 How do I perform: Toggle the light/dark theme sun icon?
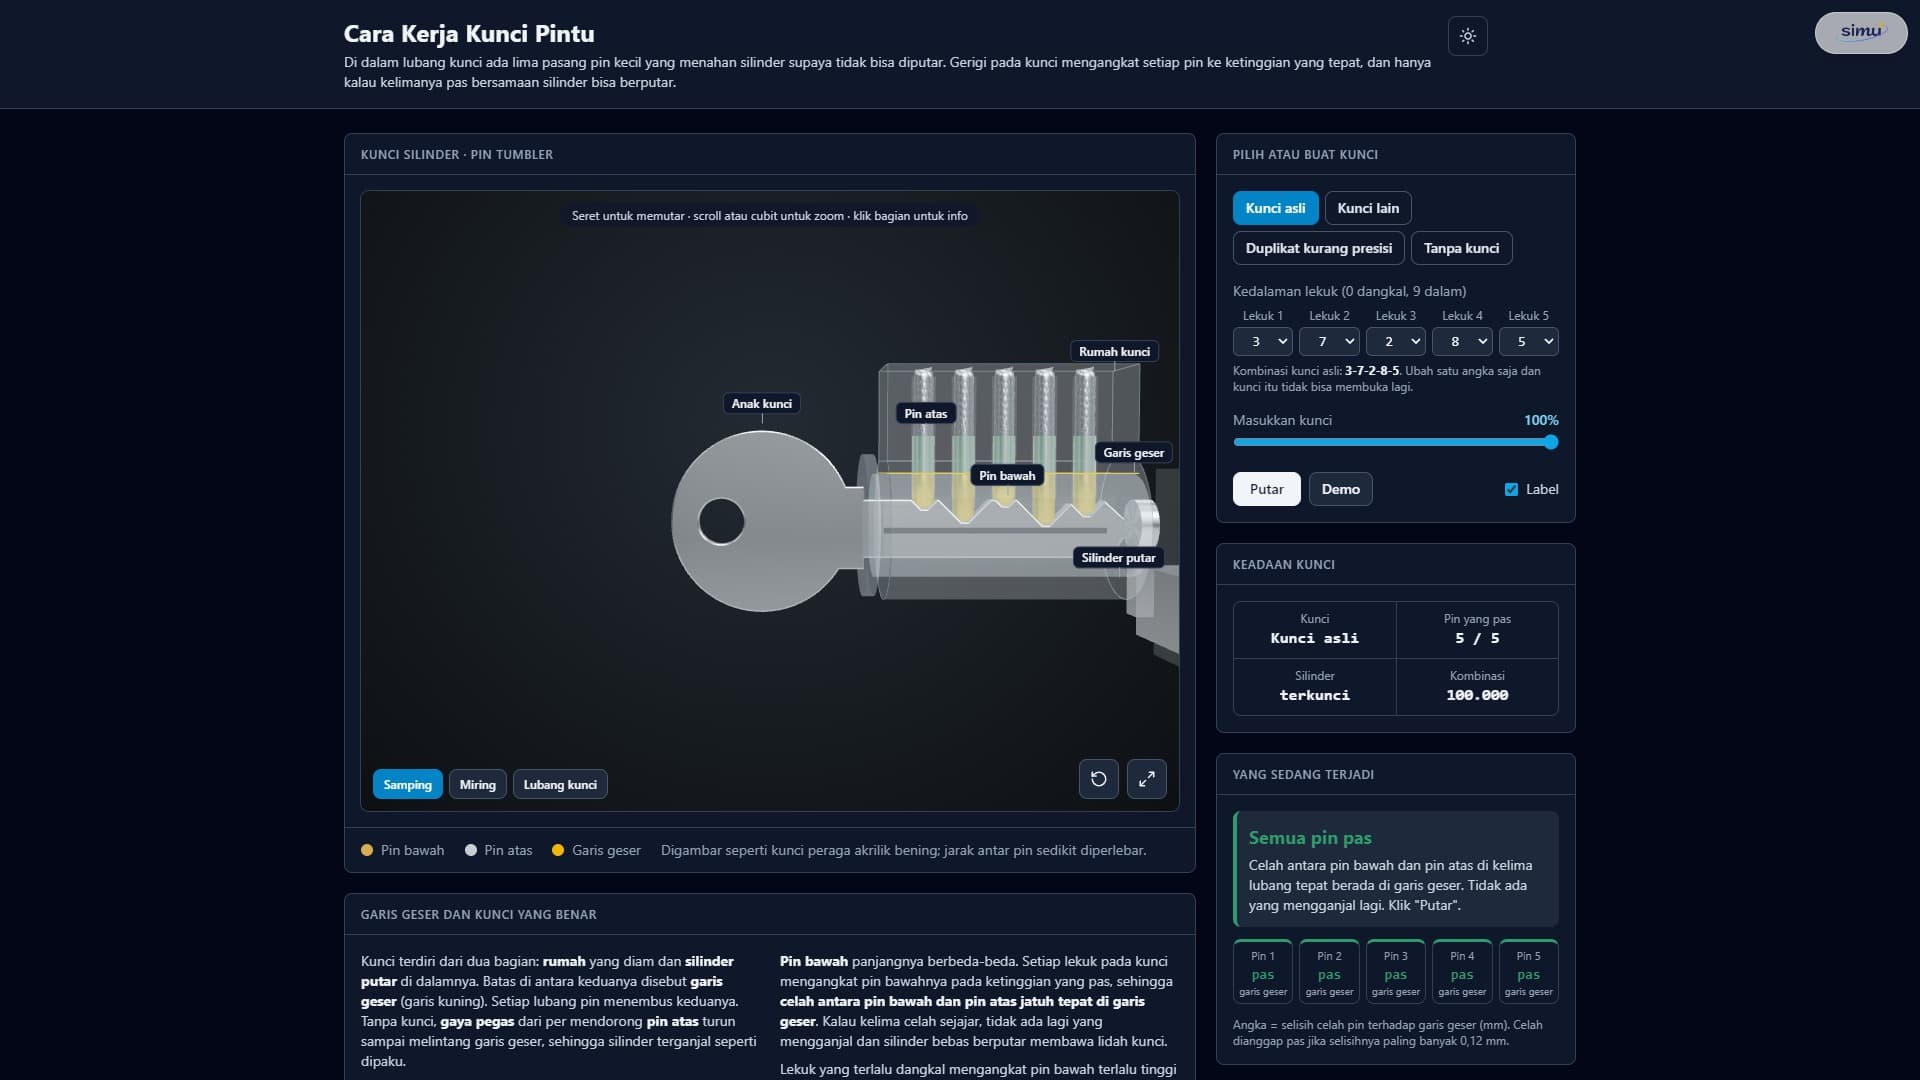[x=1467, y=36]
